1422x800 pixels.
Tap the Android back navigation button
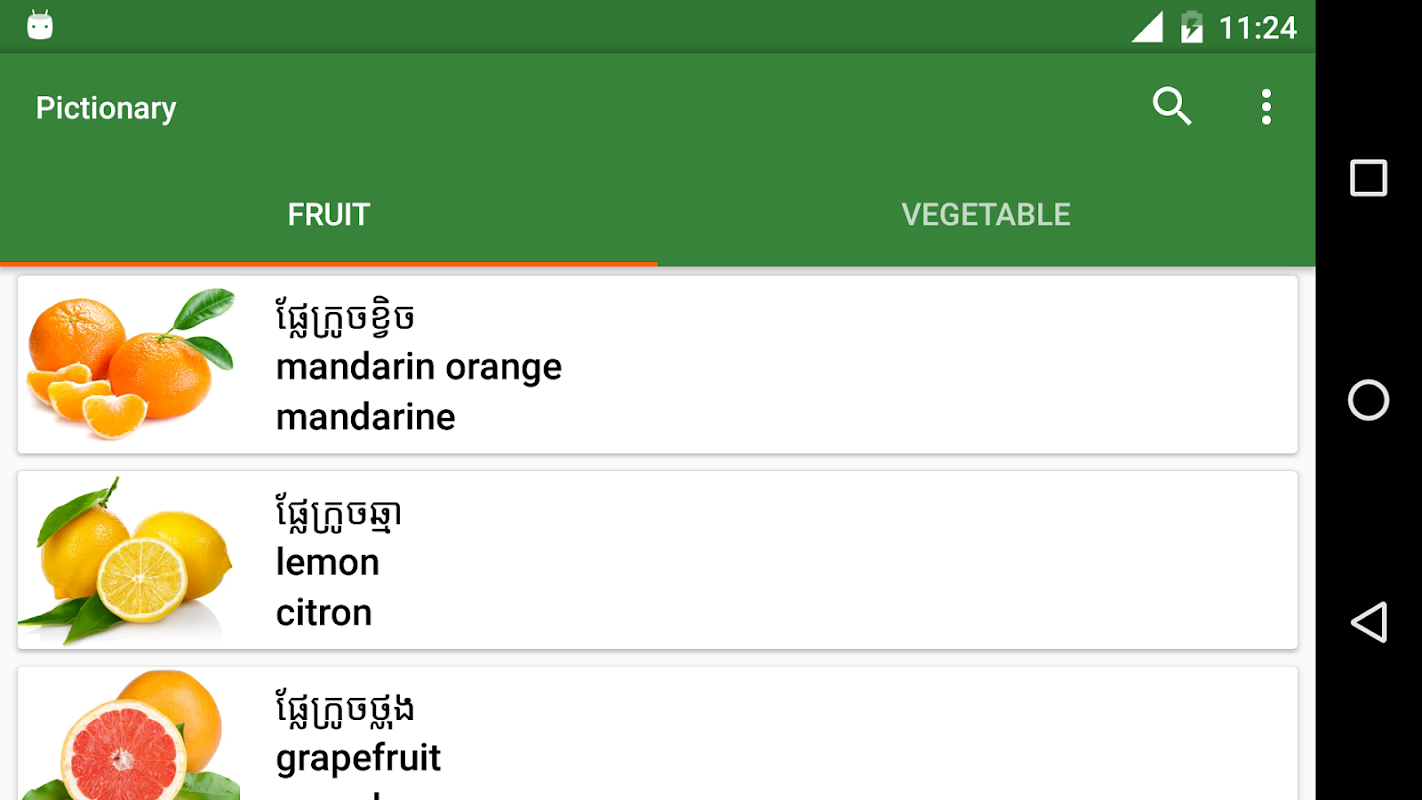point(1368,622)
